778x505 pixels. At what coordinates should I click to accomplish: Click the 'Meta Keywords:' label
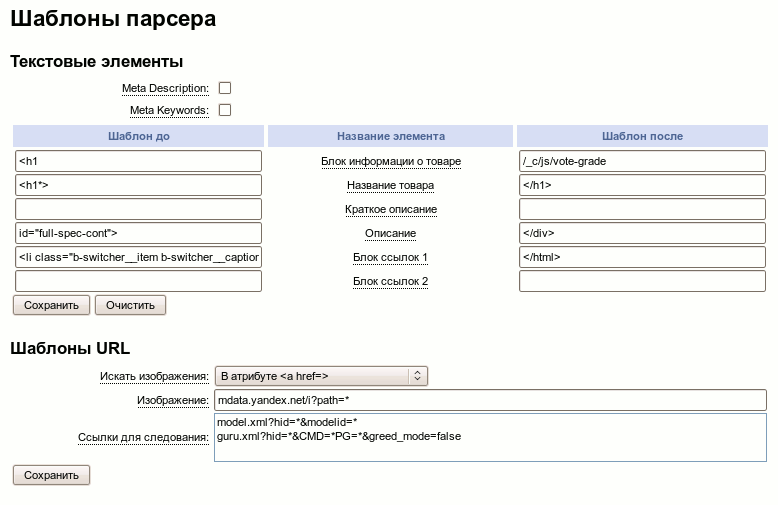coord(169,110)
